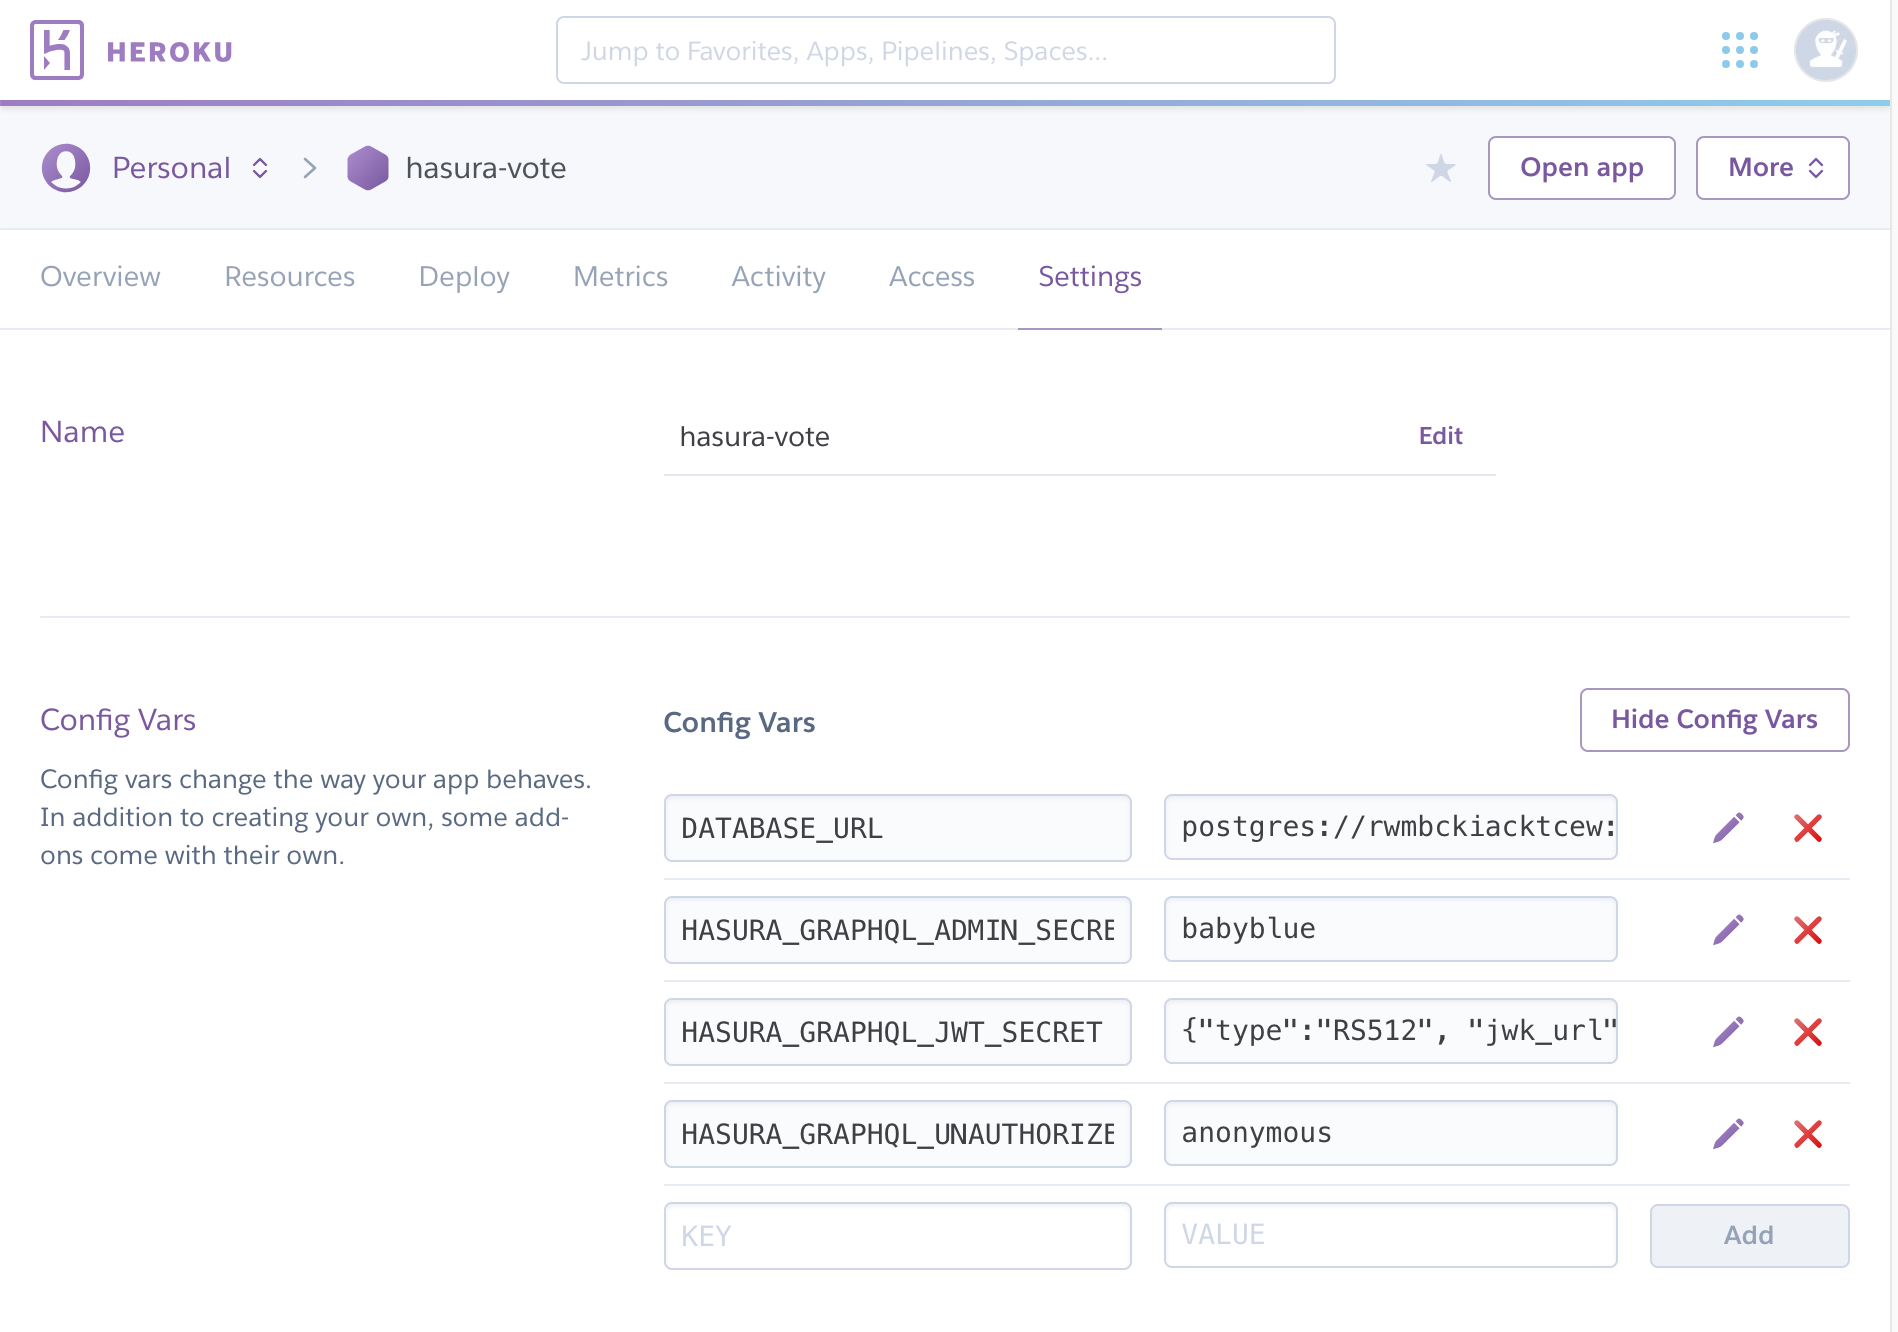Click the Personal breadcrumb label
This screenshot has width=1898, height=1332.
pyautogui.click(x=171, y=168)
